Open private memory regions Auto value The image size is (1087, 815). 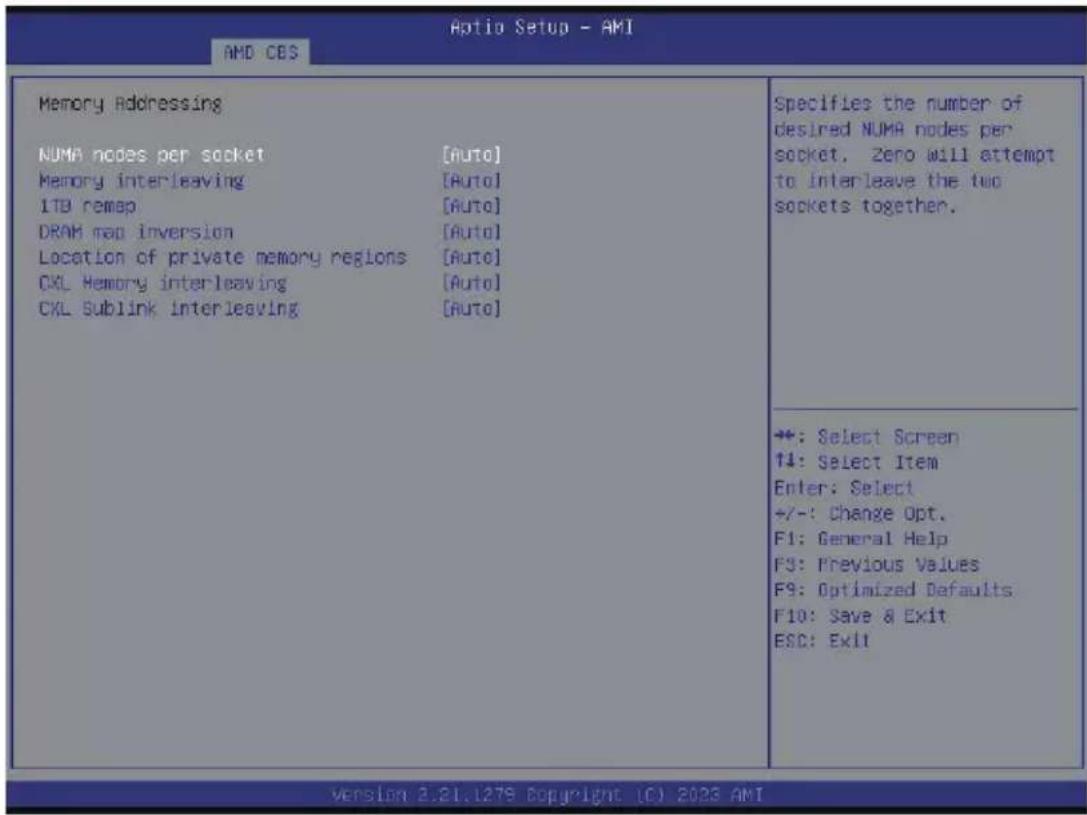click(x=471, y=257)
